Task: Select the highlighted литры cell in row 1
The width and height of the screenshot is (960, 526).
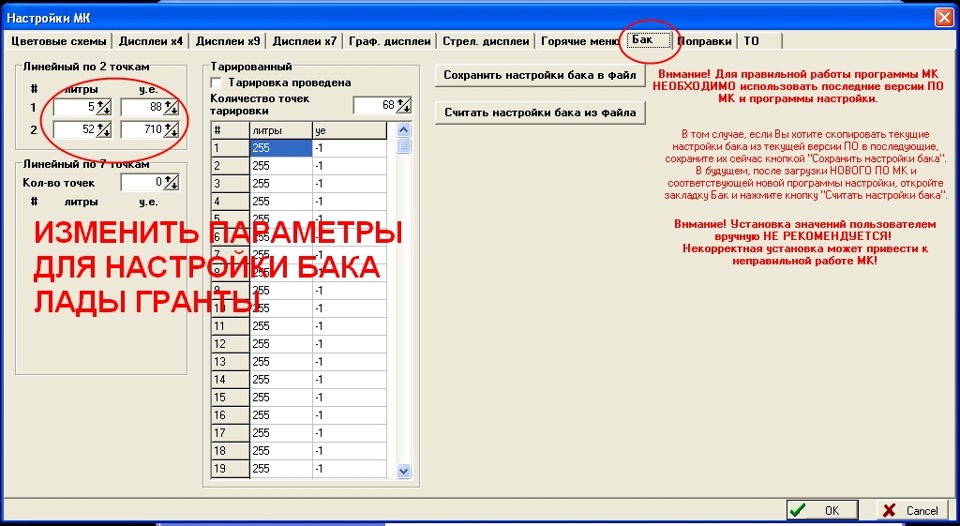Action: click(x=281, y=148)
